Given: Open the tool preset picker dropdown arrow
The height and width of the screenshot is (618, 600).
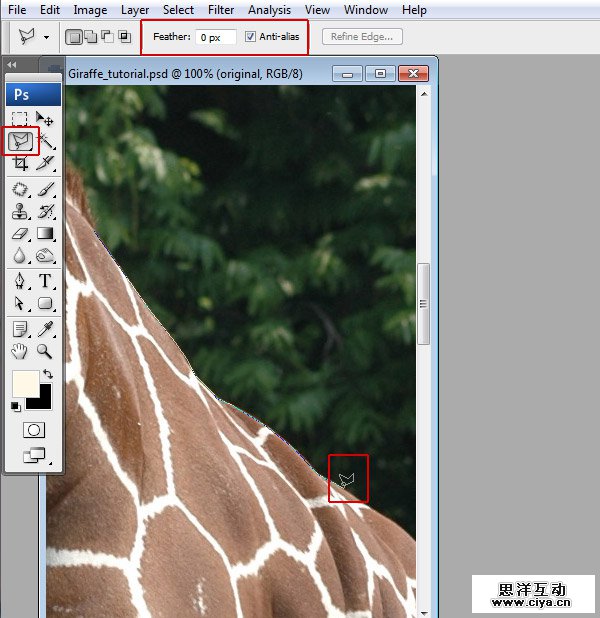Looking at the screenshot, I should 46,37.
